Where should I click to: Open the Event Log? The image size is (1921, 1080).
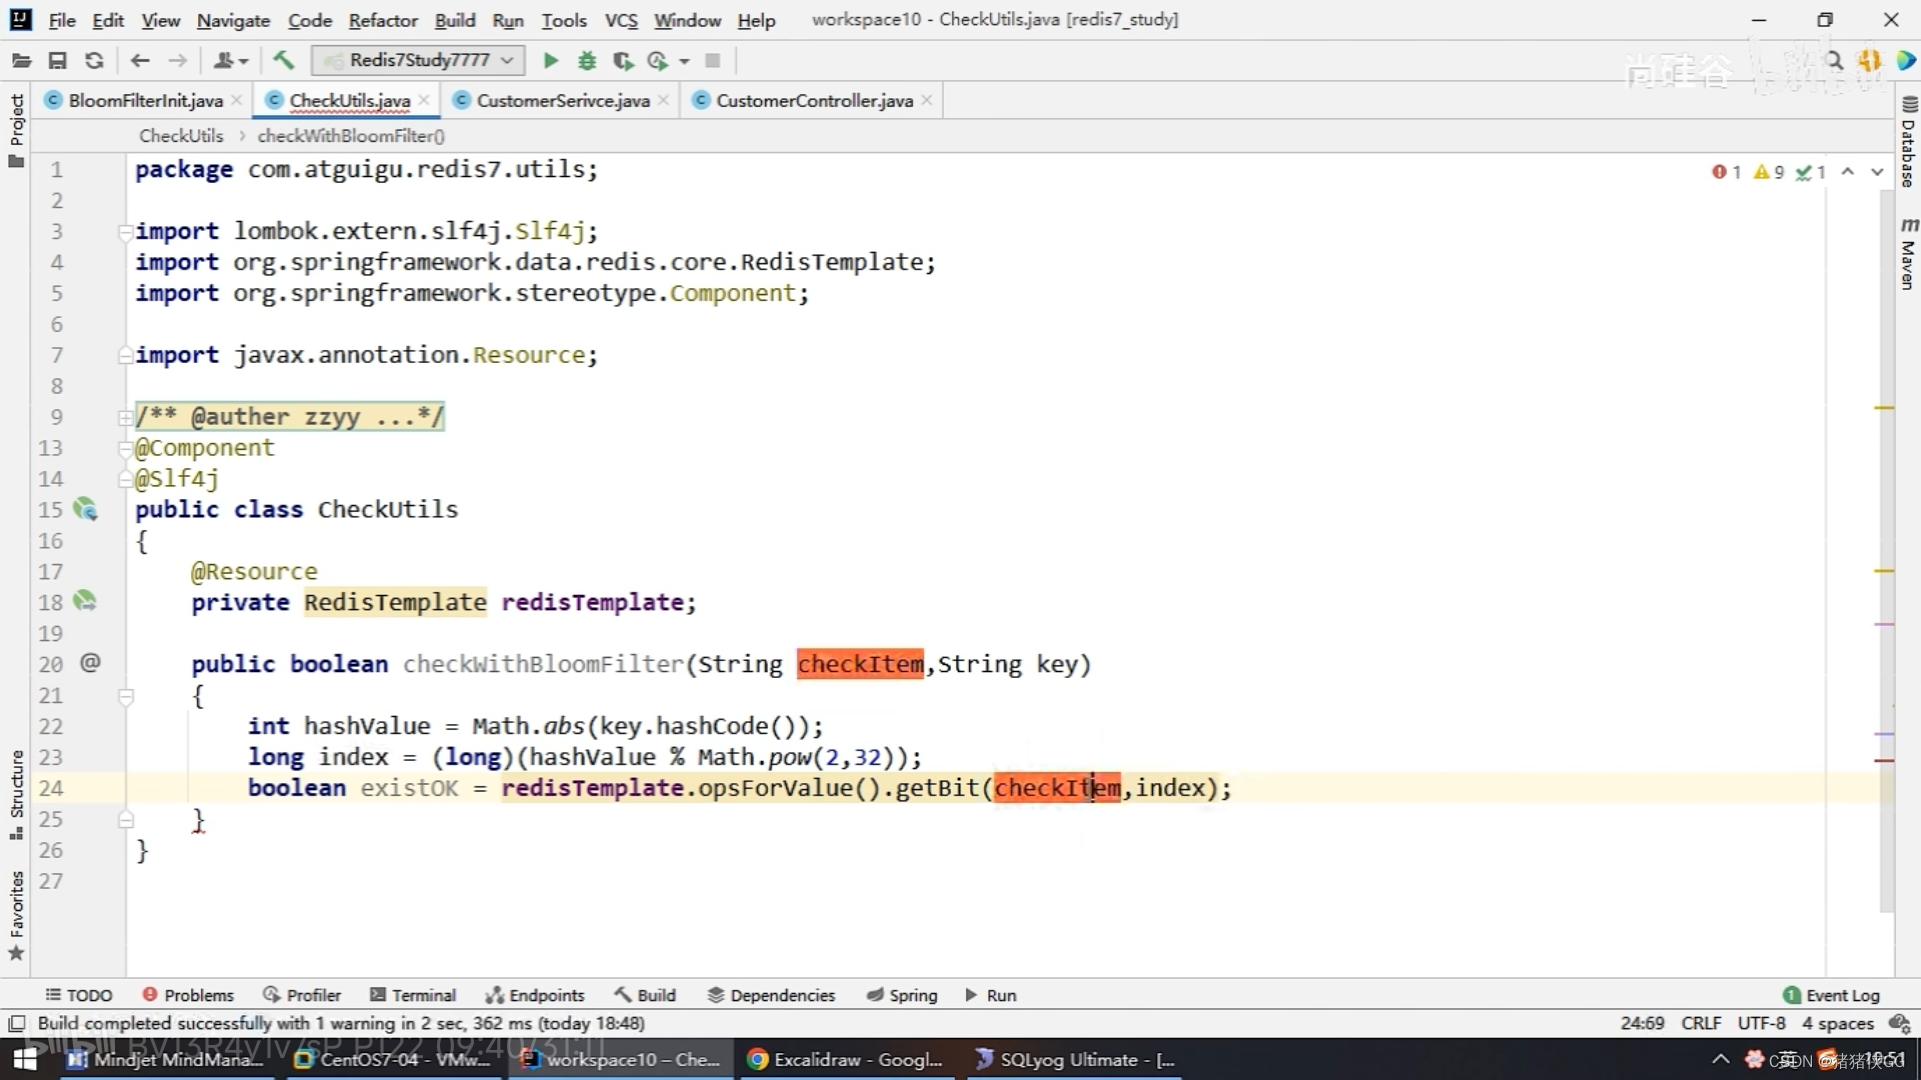coord(1832,995)
